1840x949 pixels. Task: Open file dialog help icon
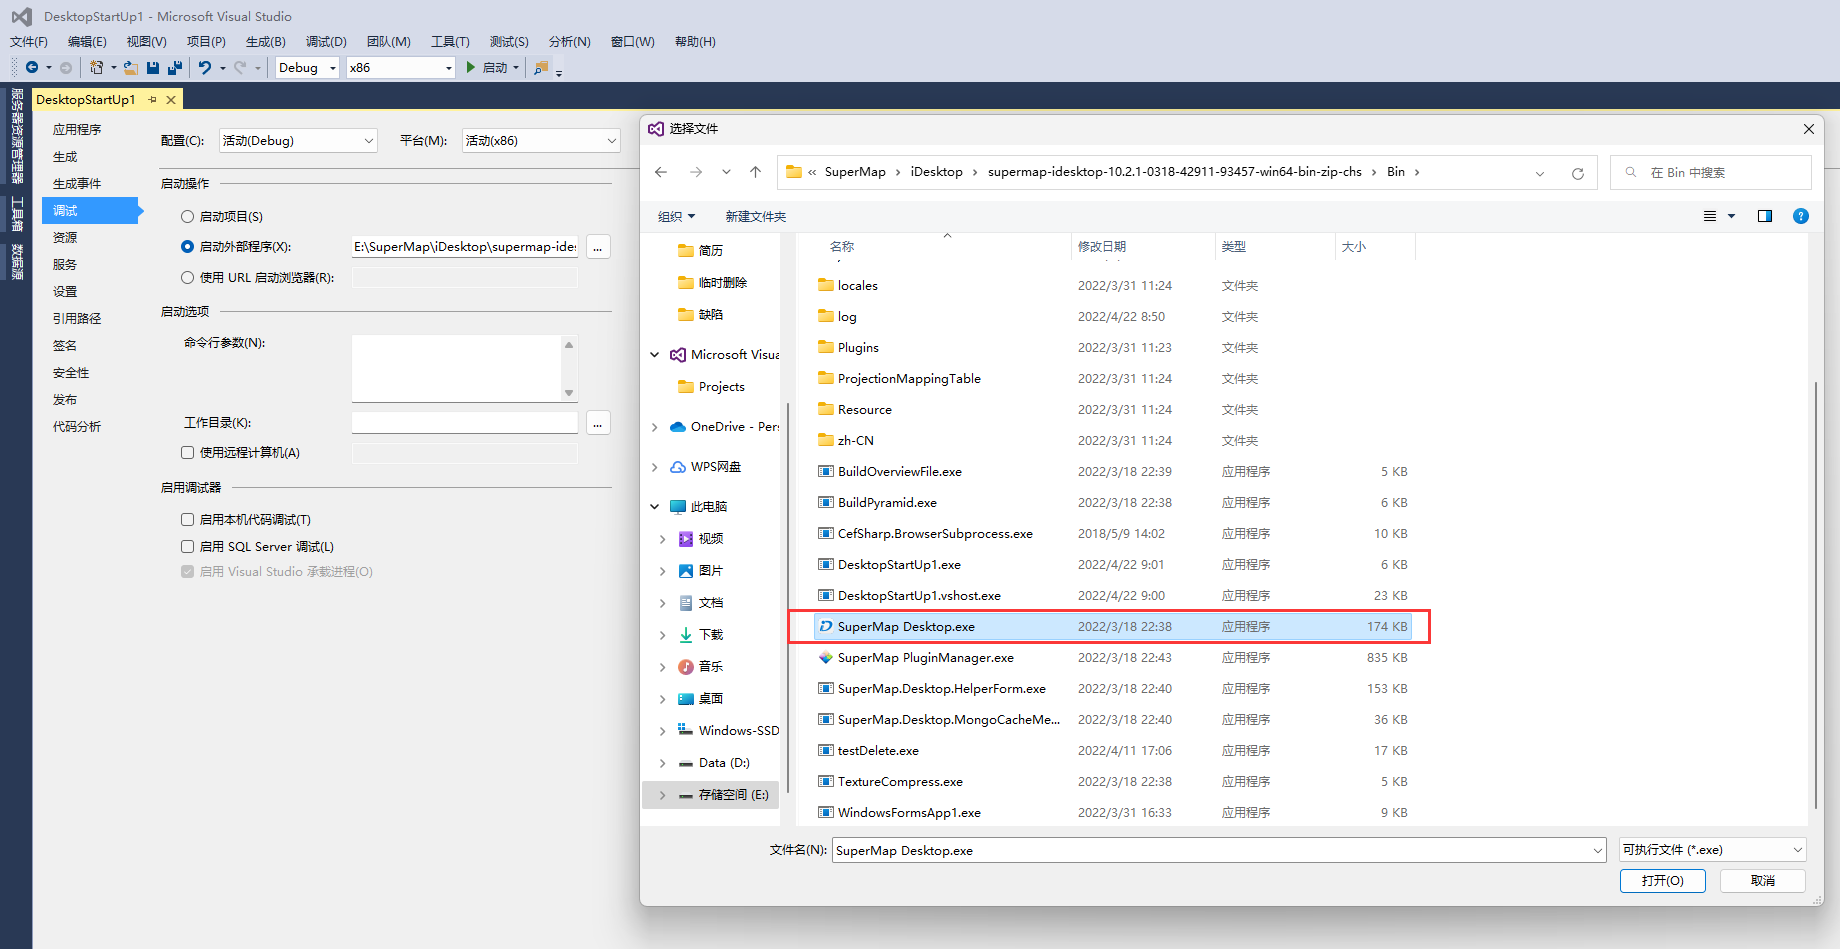point(1801,216)
